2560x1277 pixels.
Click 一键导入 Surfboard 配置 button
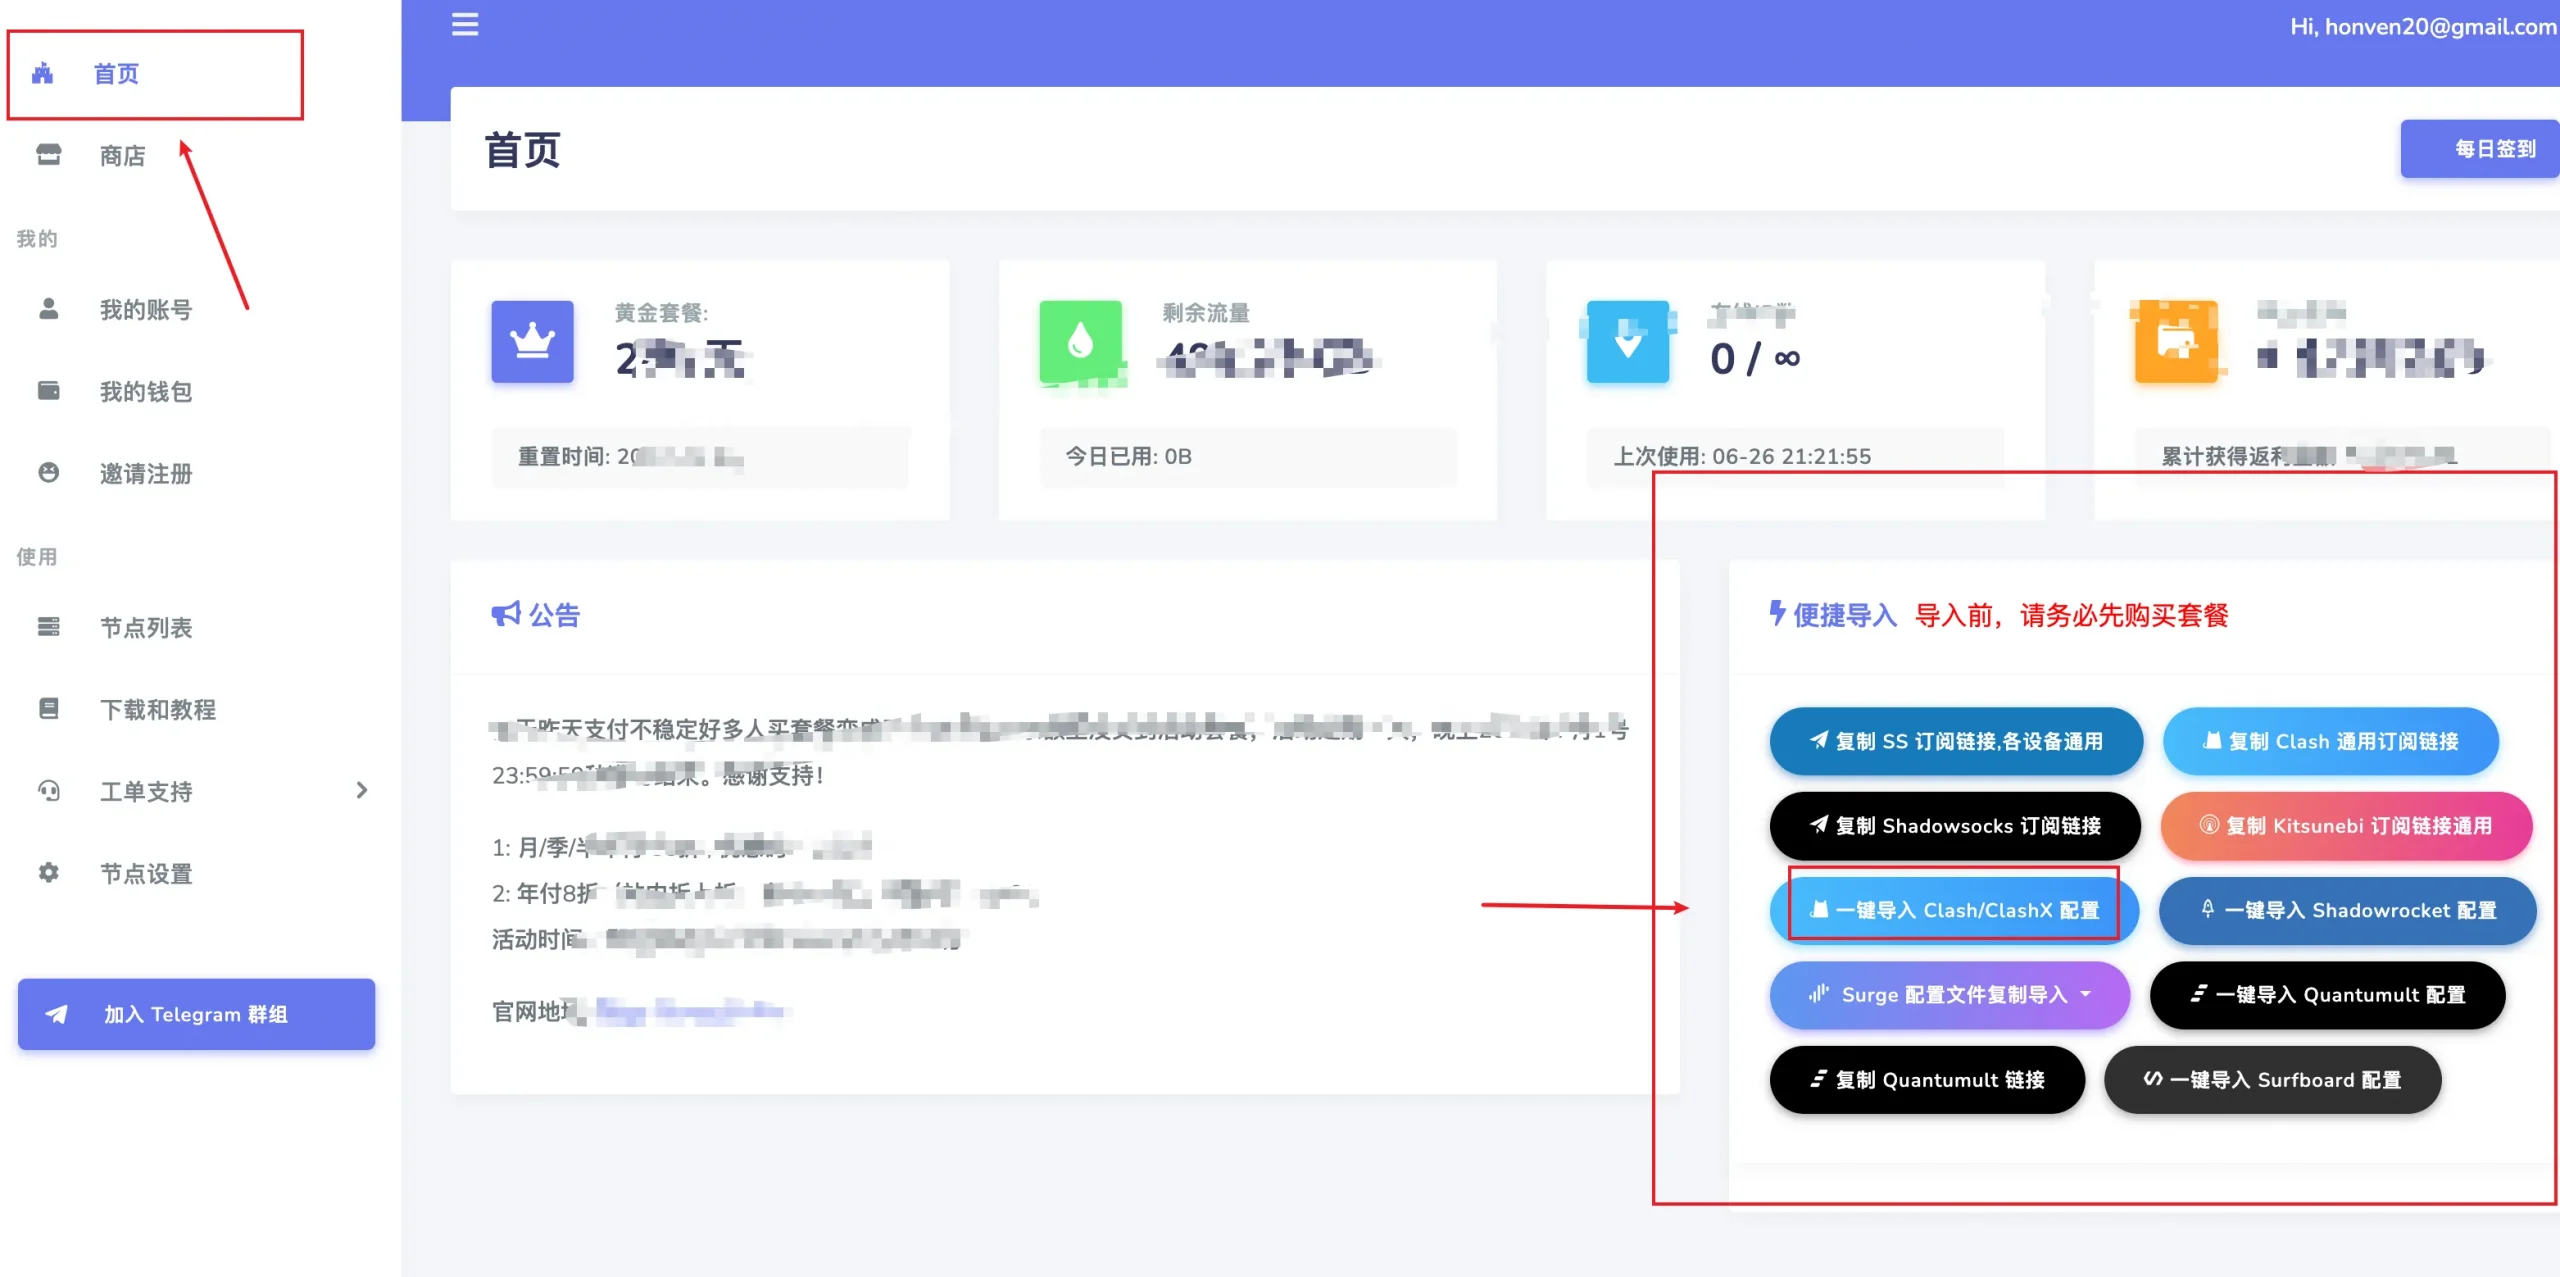click(x=2272, y=1080)
